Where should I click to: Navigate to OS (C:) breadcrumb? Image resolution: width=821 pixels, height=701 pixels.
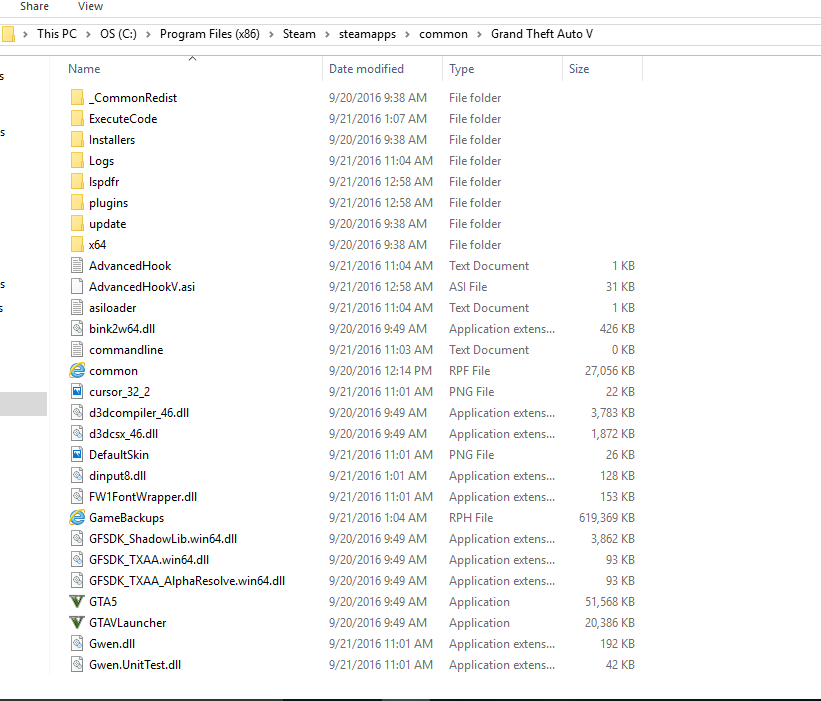tap(118, 34)
